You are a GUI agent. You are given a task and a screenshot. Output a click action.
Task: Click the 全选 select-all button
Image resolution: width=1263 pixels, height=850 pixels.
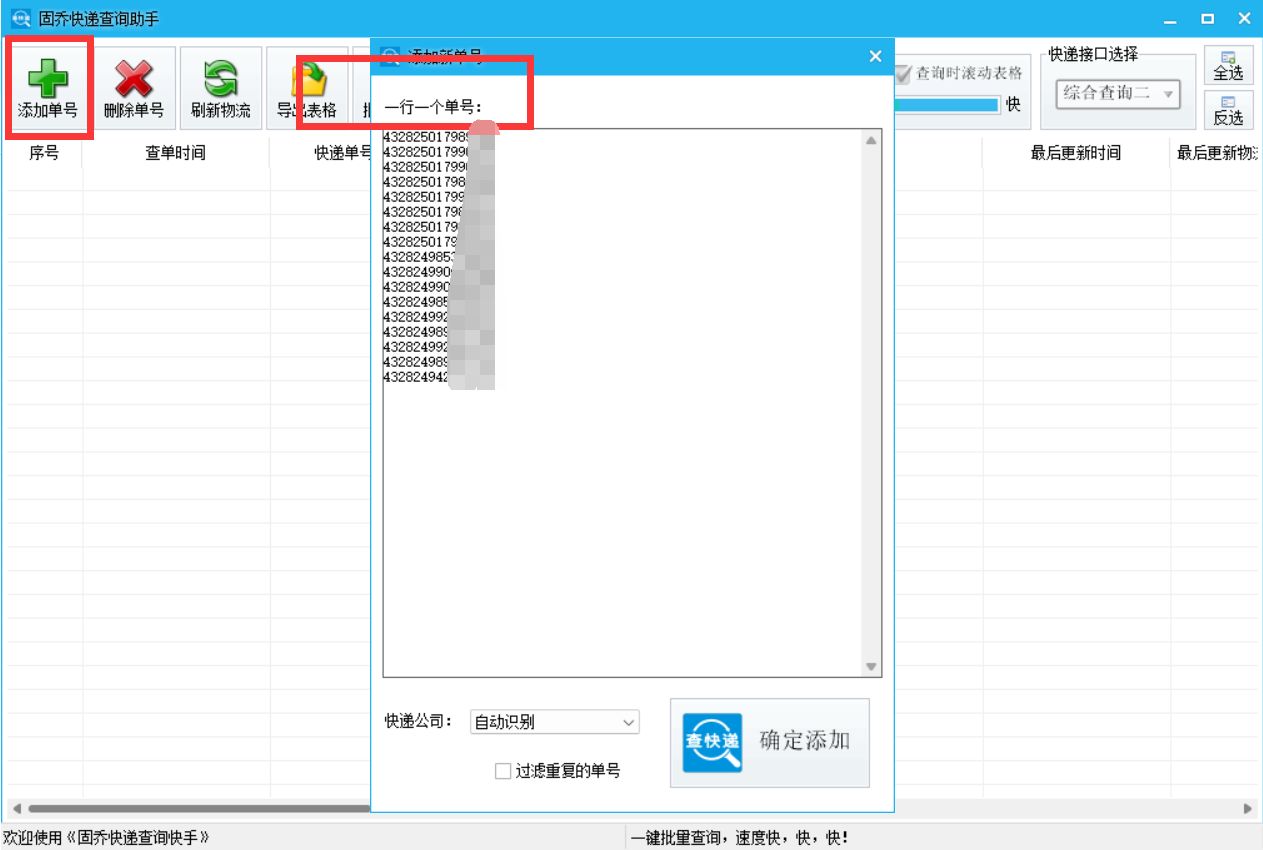click(x=1228, y=65)
